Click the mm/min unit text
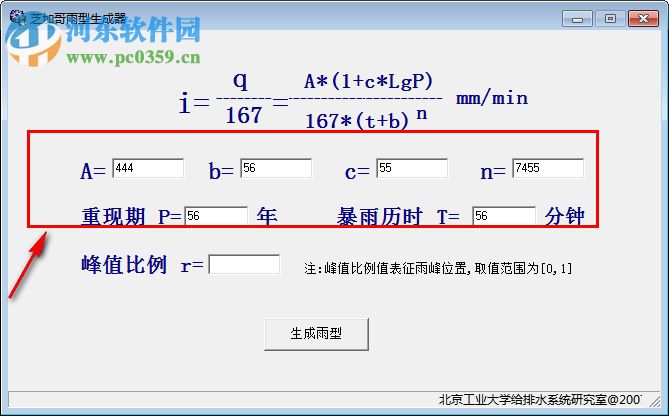Screen dimensions: 669x416 point(492,99)
